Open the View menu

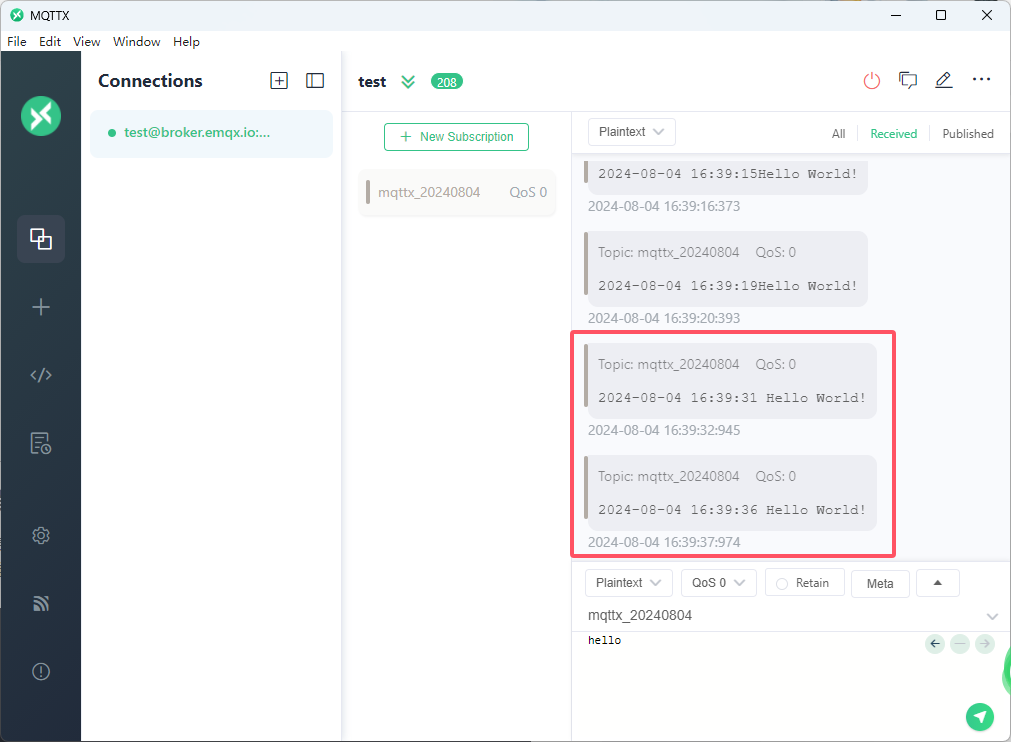87,42
